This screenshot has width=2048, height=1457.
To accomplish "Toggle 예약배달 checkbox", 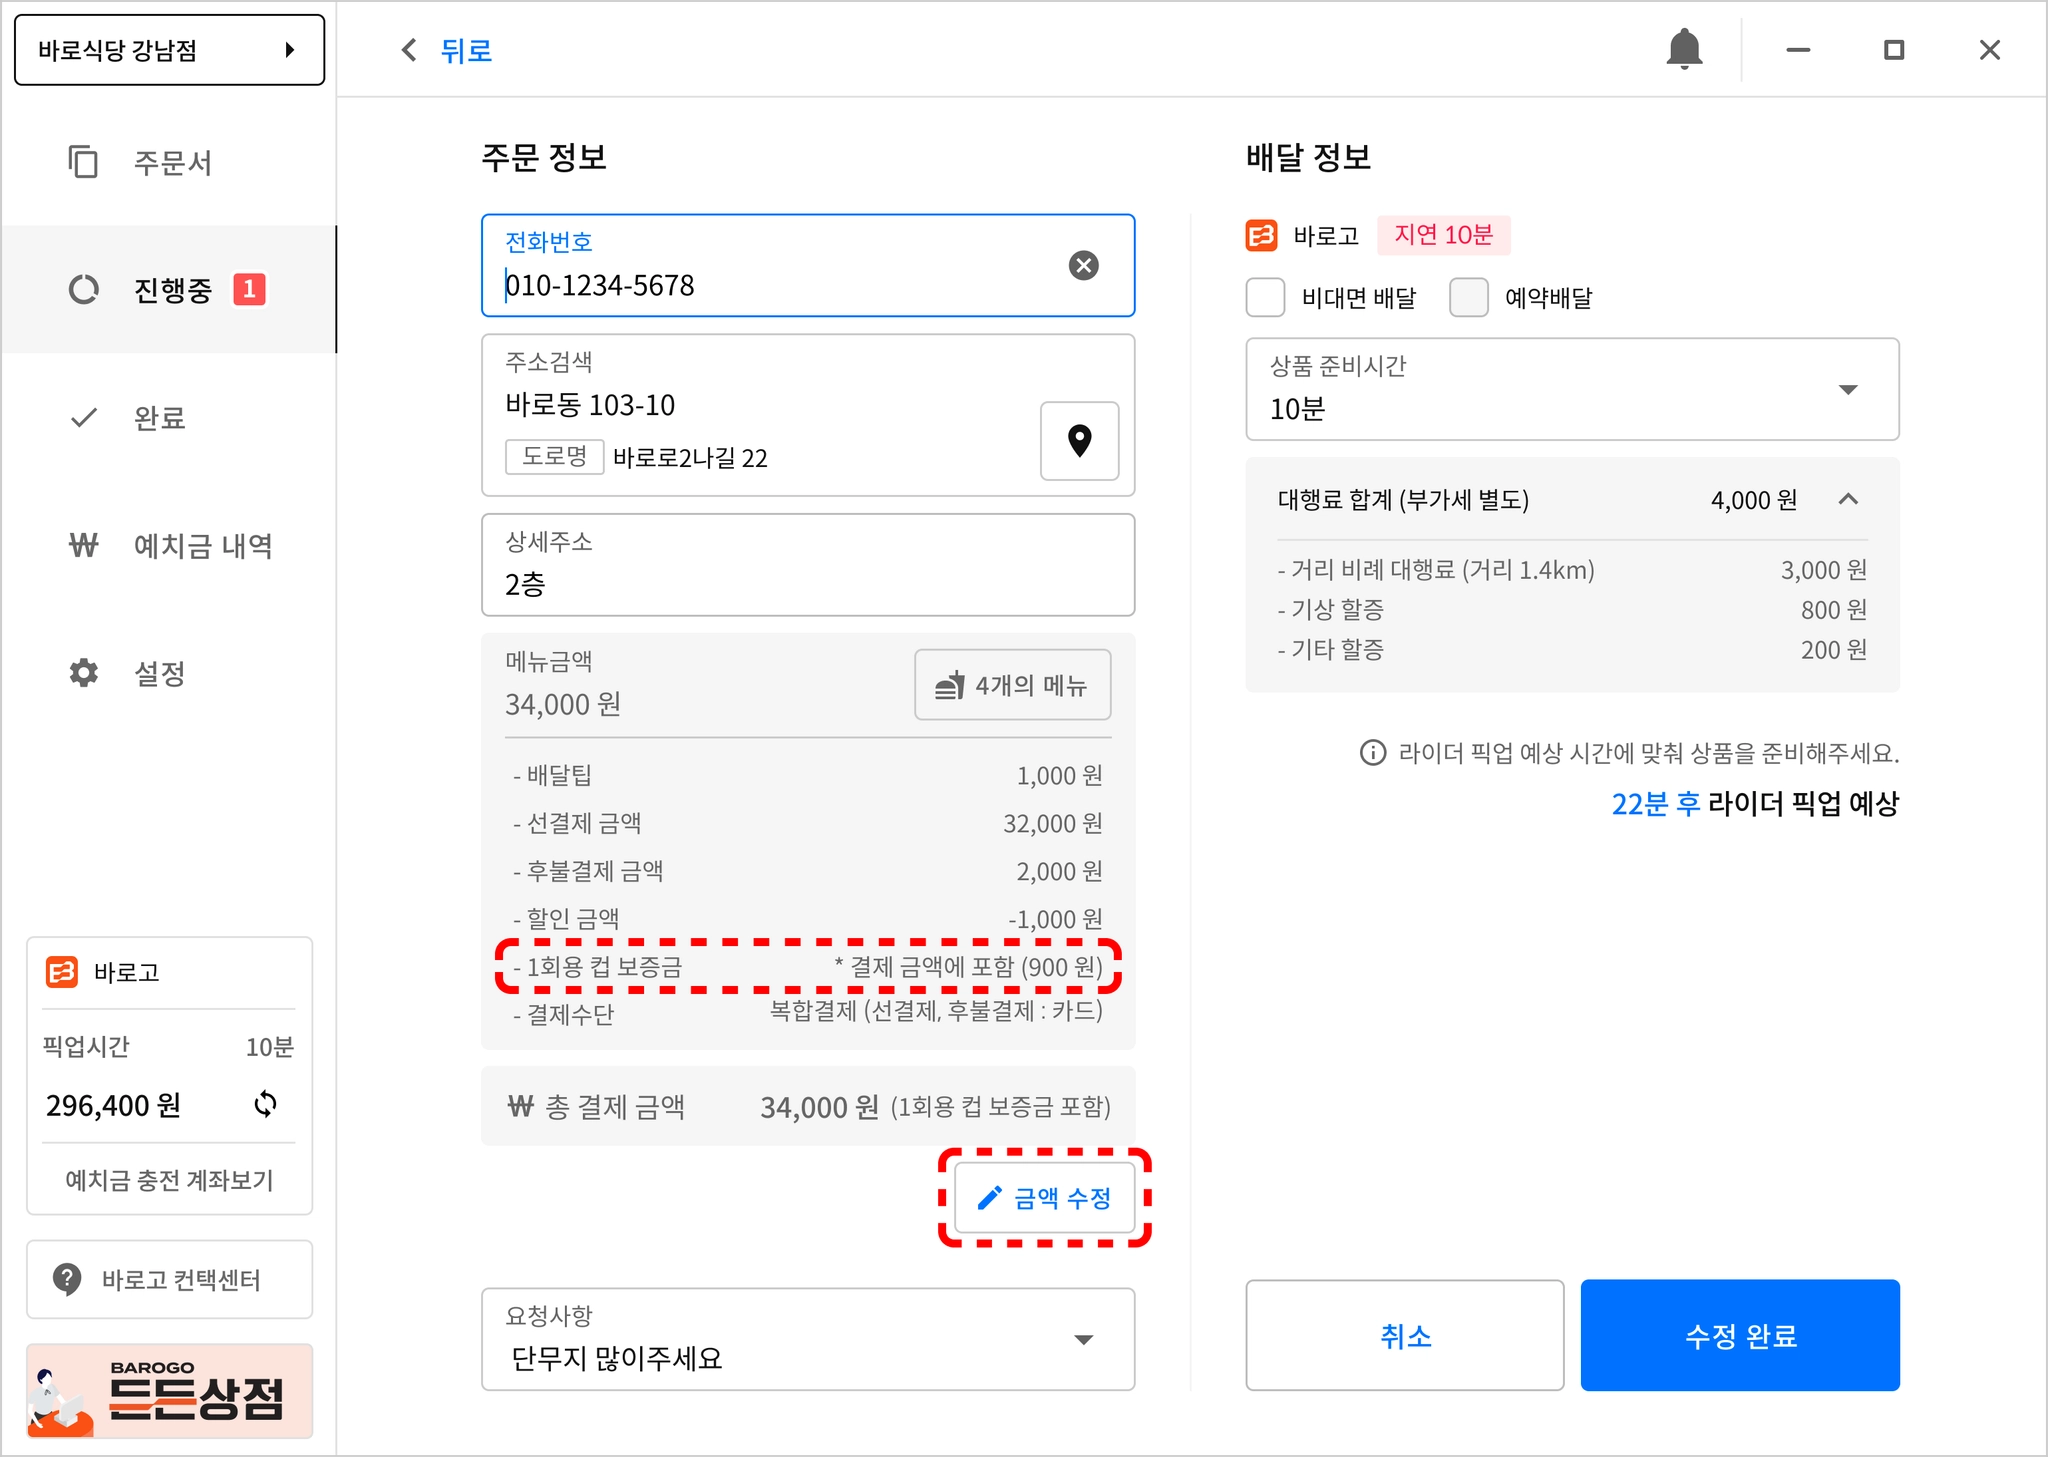I will point(1468,297).
